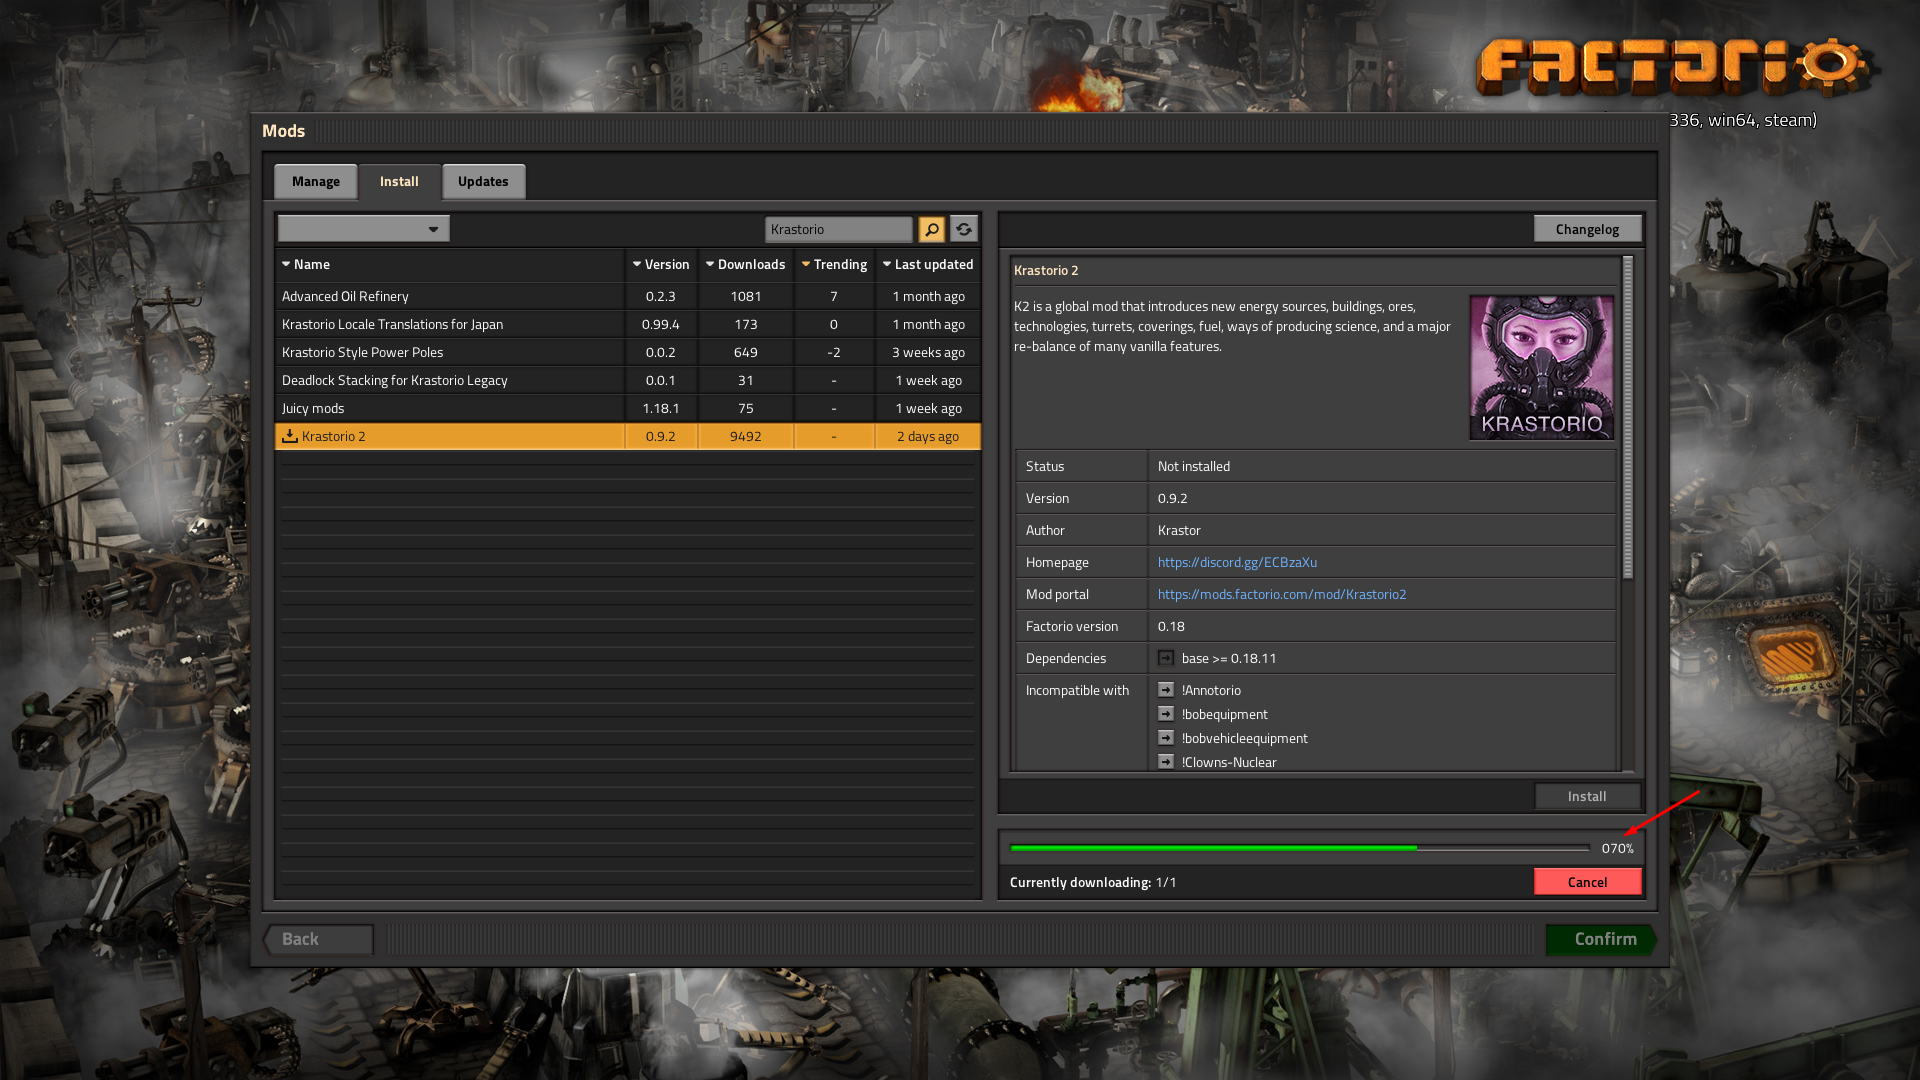Screen dimensions: 1920x1080
Task: Click the Not installed status value
Action: click(x=1194, y=466)
